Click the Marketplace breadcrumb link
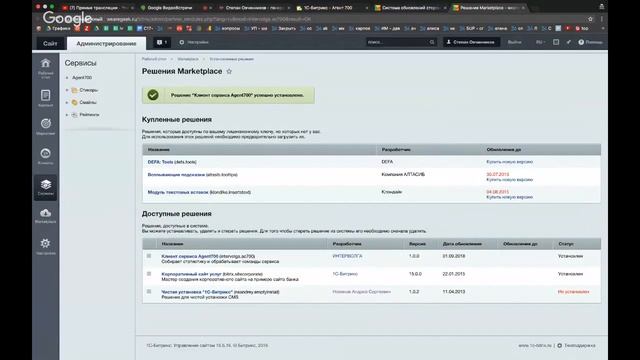640x360 pixels. (188, 59)
